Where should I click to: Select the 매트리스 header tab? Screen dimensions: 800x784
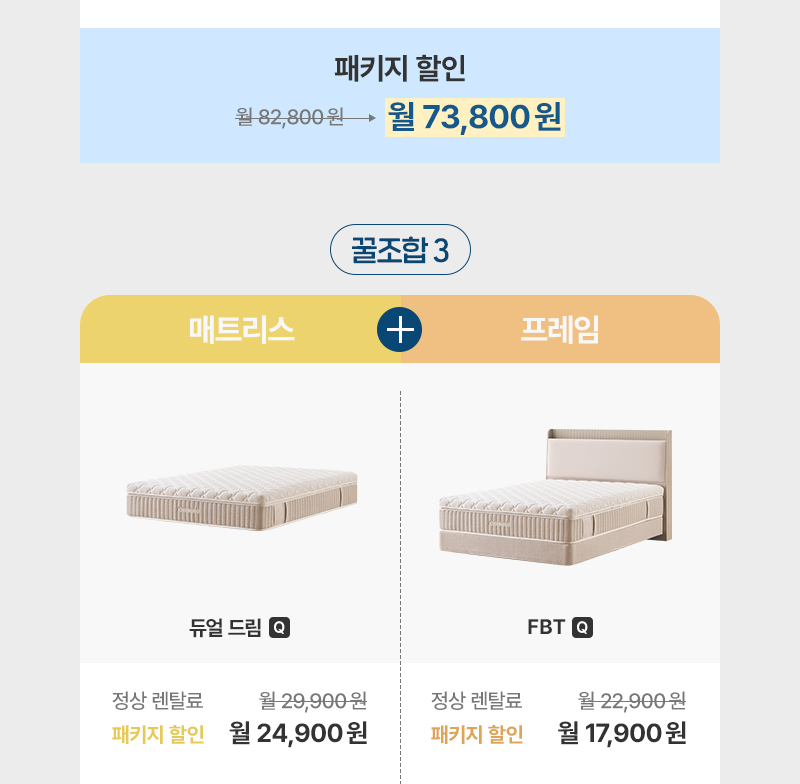(x=242, y=329)
